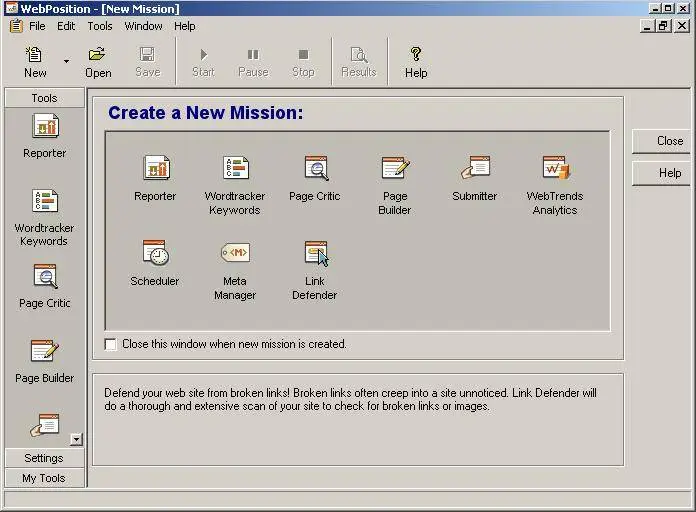Click the Link Defender description text
This screenshot has height=512, width=696.
[350, 400]
